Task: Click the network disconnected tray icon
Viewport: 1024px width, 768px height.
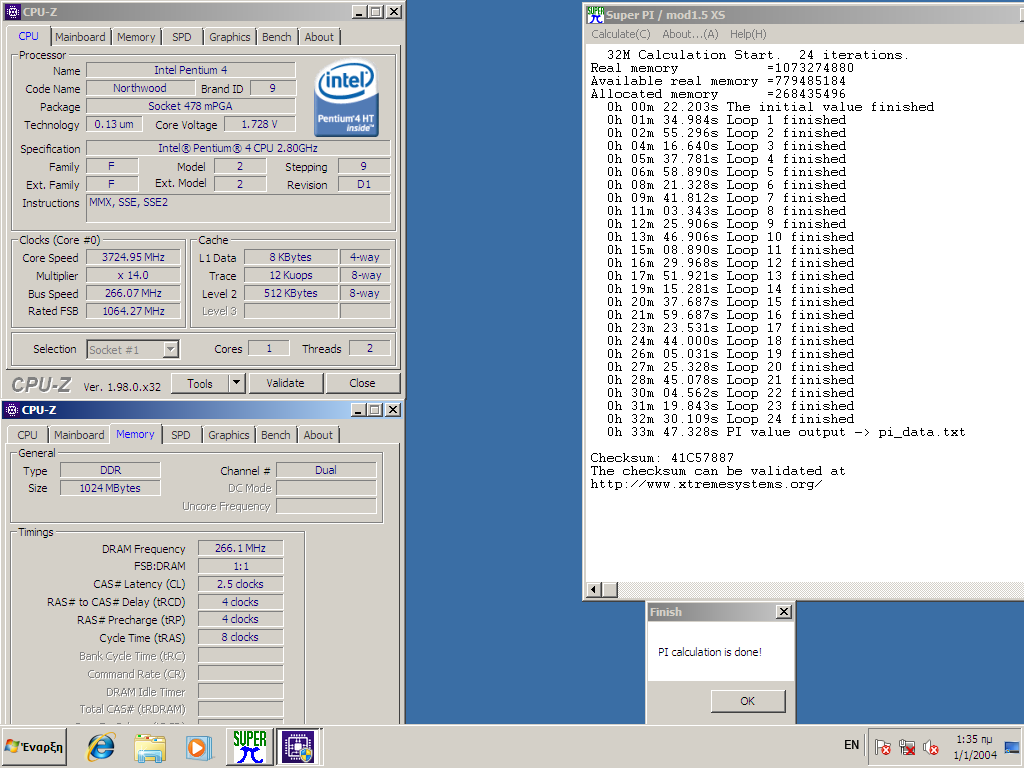Action: pos(906,747)
